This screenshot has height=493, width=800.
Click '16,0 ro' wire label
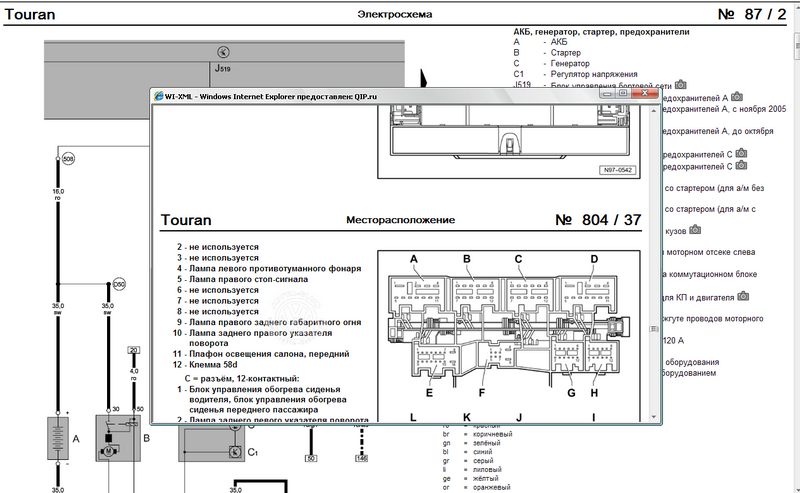[x=58, y=194]
